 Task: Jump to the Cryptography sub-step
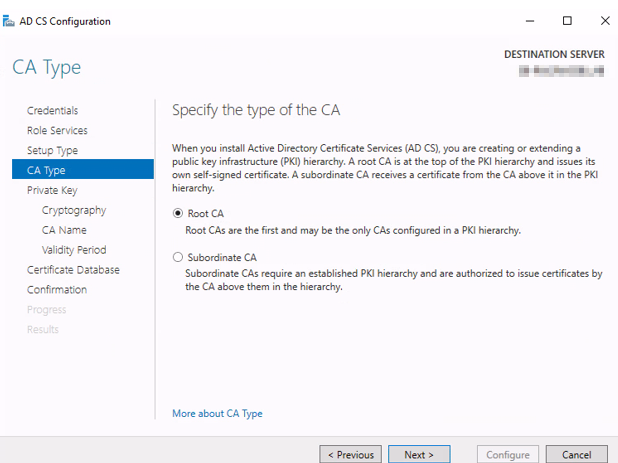[74, 210]
